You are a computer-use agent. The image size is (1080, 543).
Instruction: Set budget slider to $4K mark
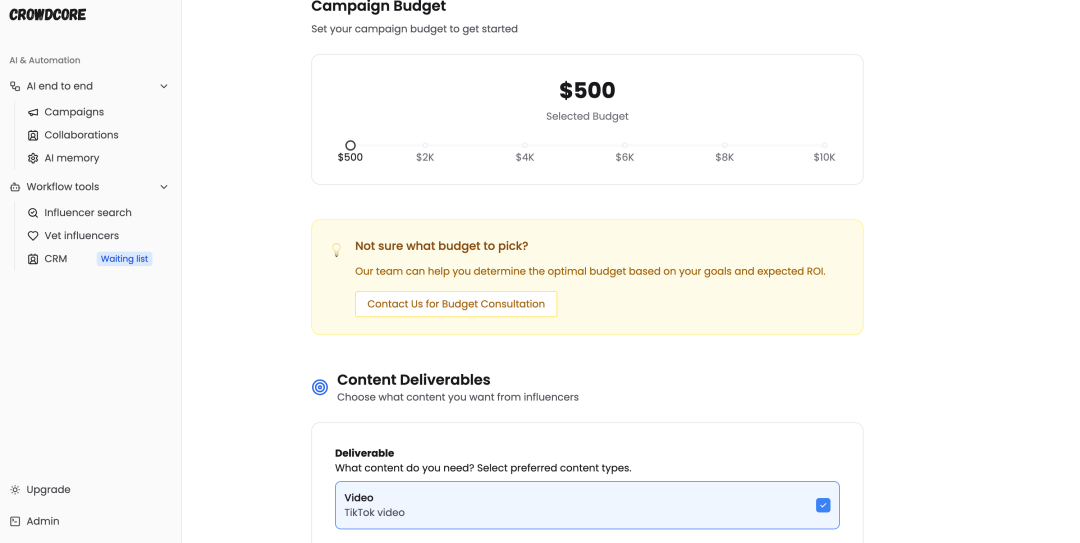[525, 145]
